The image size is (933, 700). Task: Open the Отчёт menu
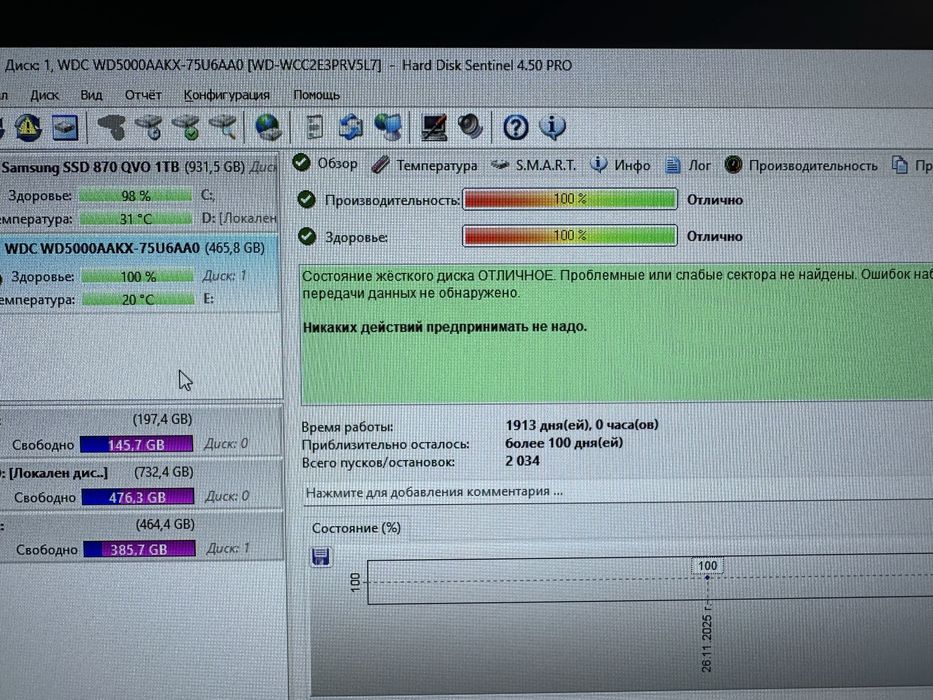[x=143, y=95]
